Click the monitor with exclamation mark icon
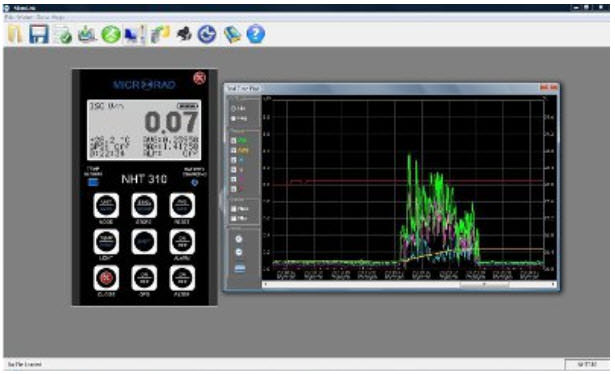 click(x=135, y=34)
